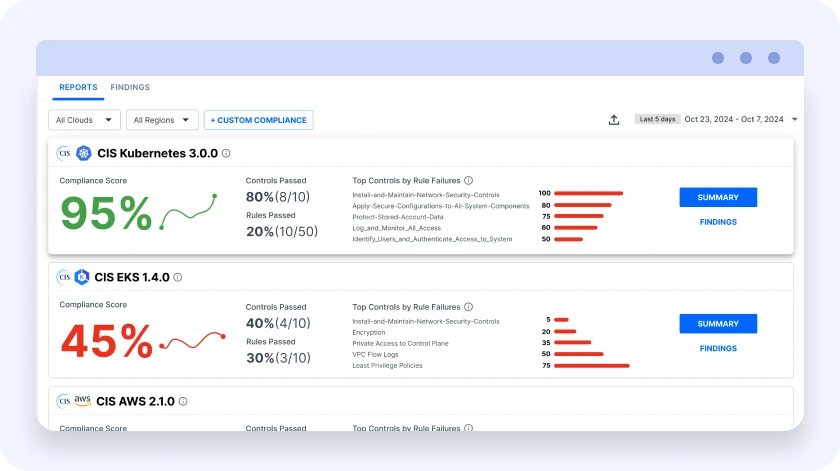The height and width of the screenshot is (471, 840).
Task: Click the EKS hexagon icon
Action: click(82, 277)
